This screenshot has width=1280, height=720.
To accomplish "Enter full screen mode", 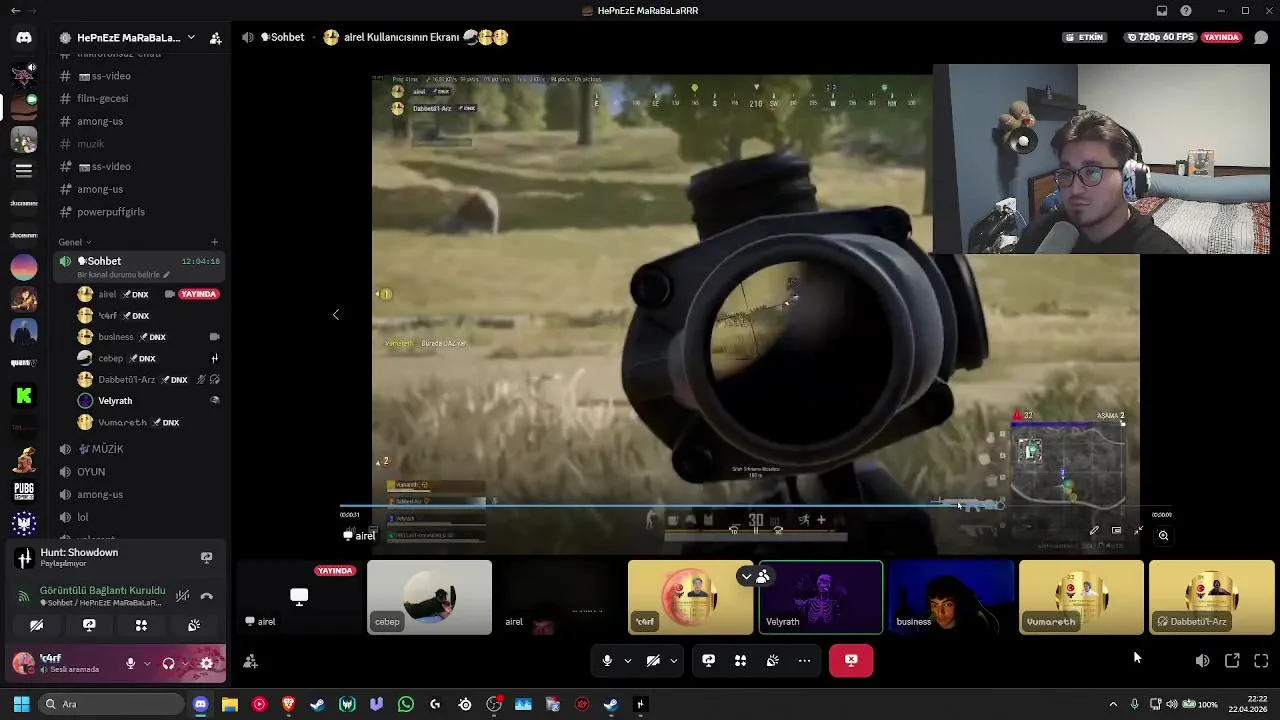I will pos(1261,661).
